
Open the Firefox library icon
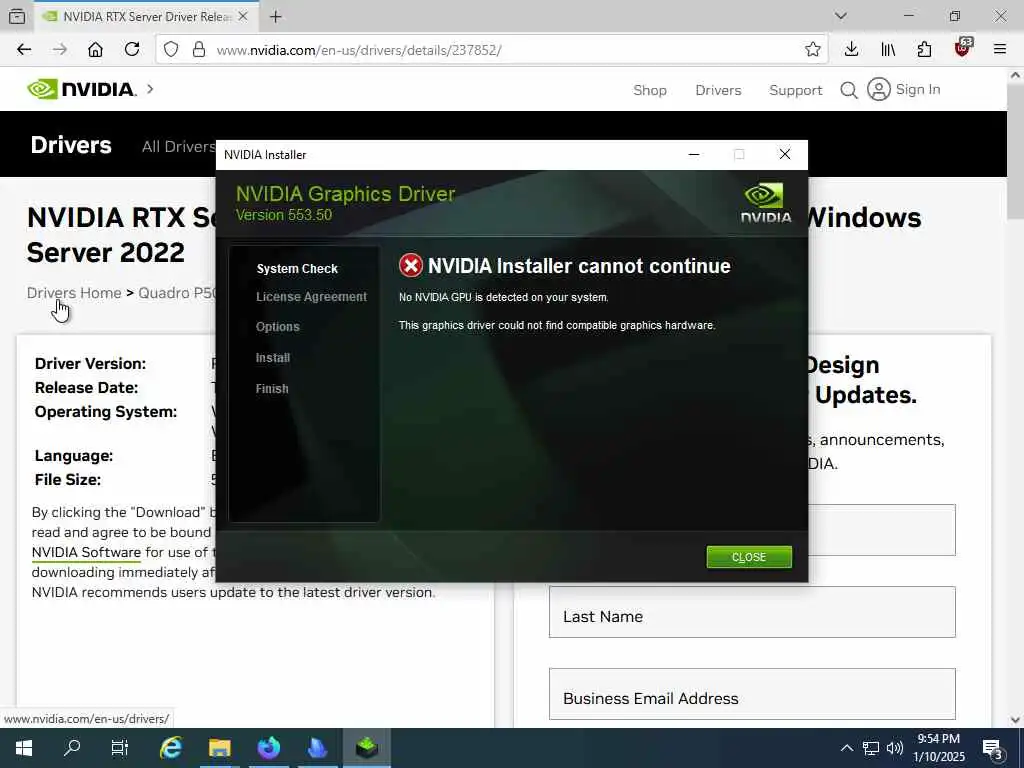(888, 50)
